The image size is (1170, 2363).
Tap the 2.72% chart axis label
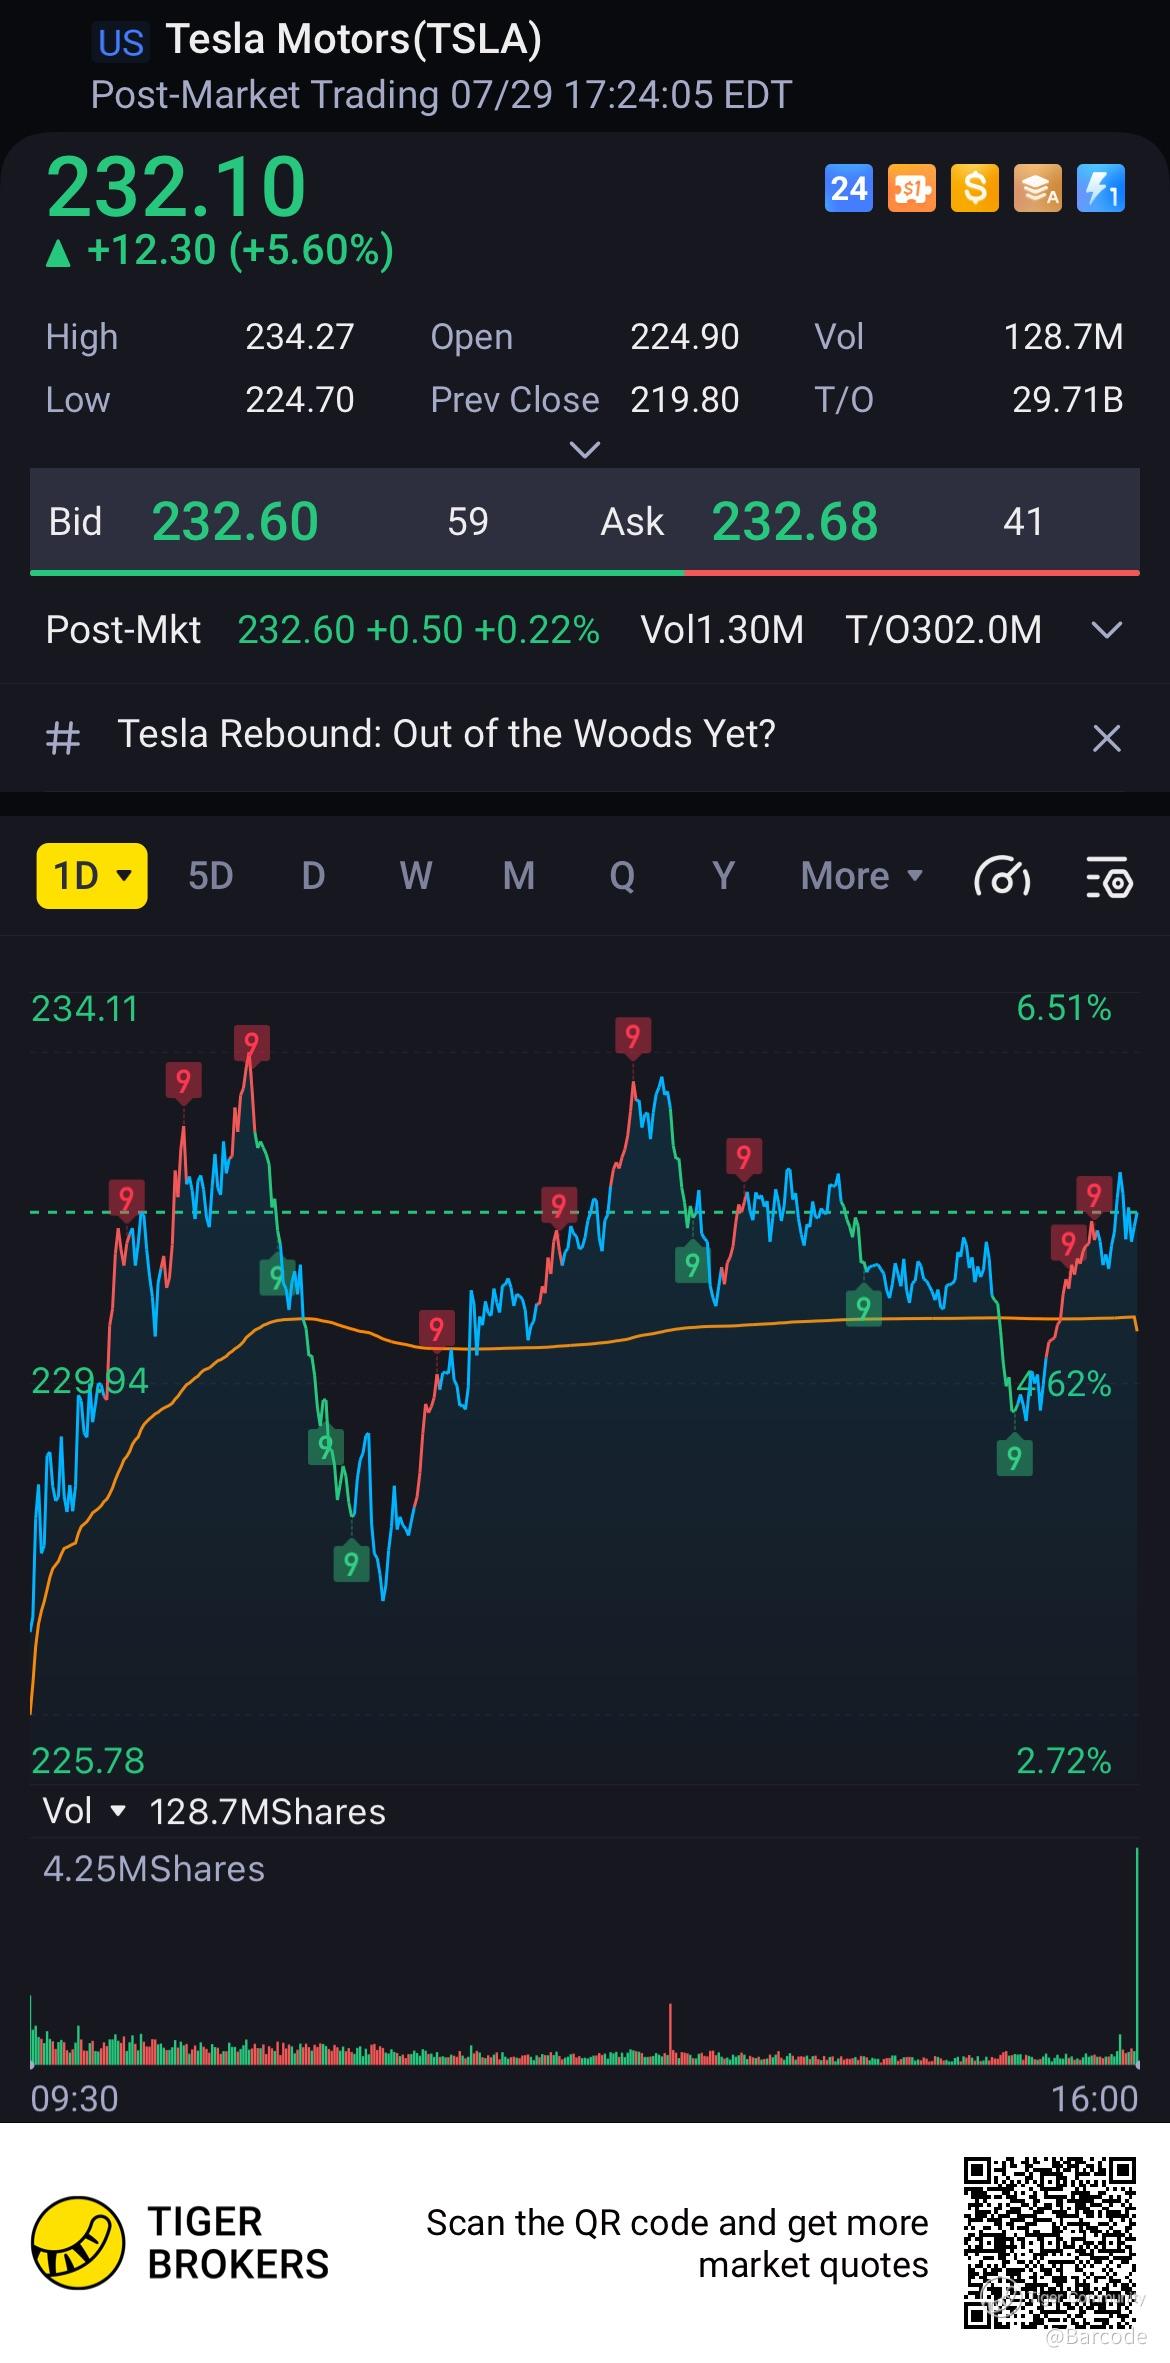pyautogui.click(x=1064, y=1760)
